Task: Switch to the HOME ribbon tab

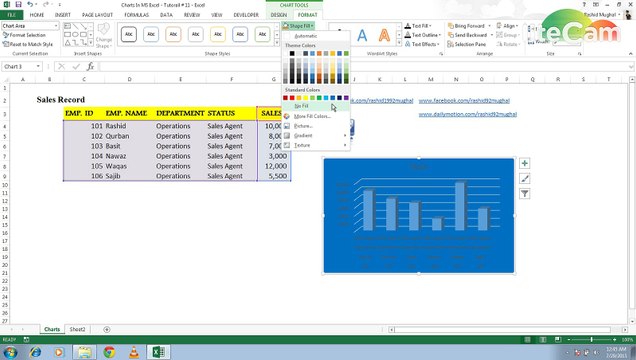Action: tap(37, 15)
